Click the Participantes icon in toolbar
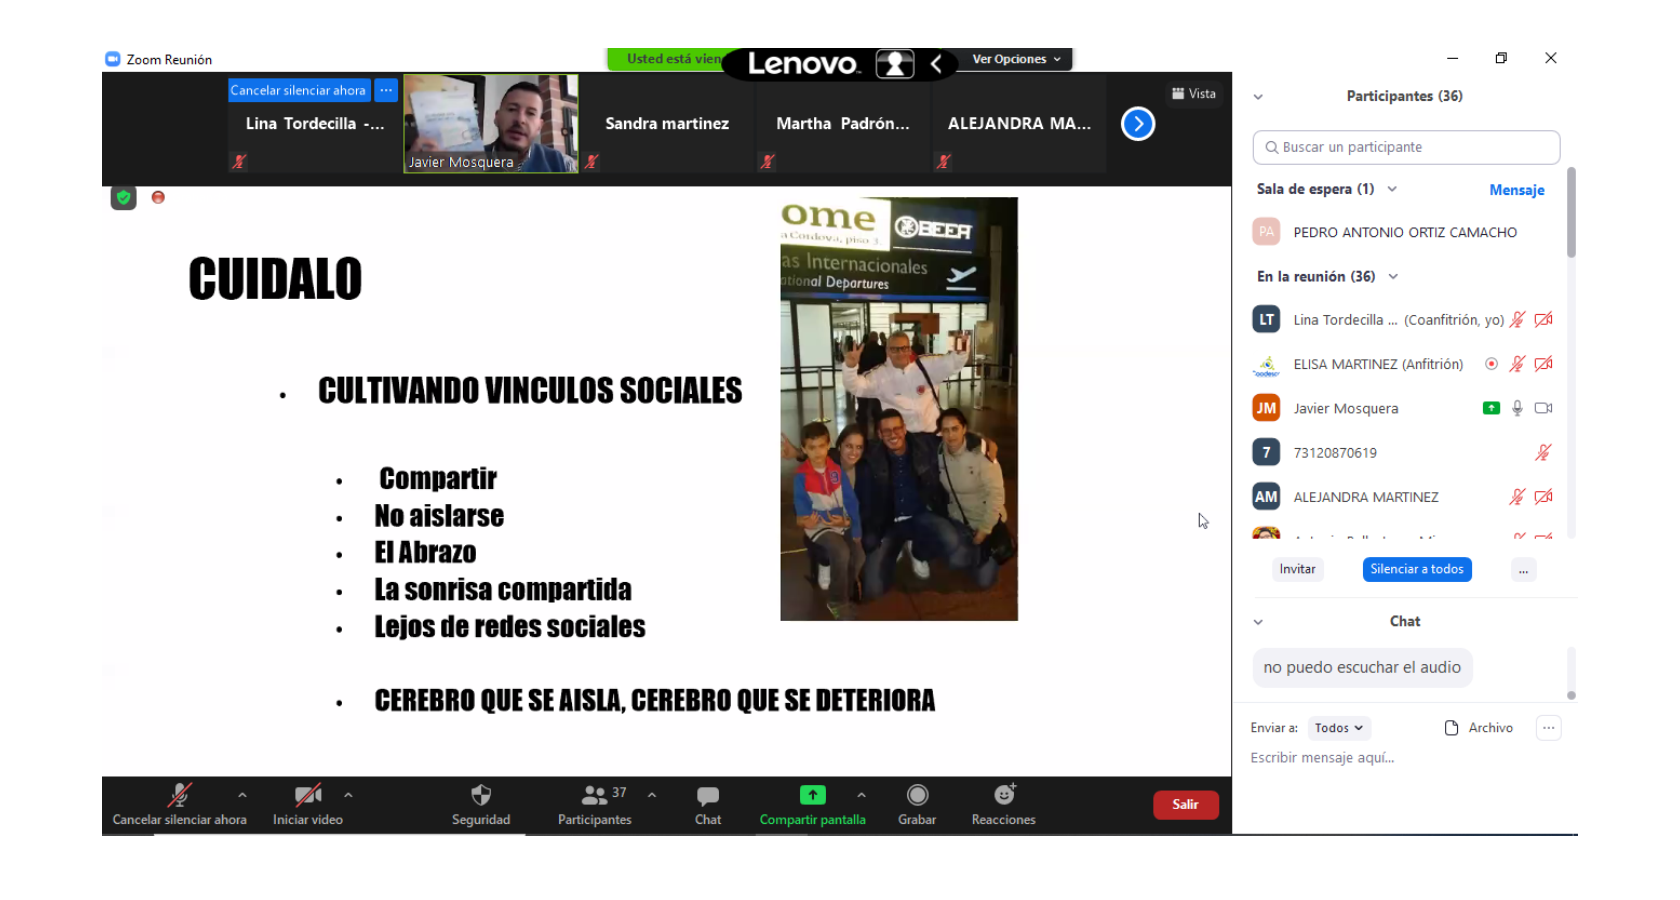This screenshot has height=900, width=1680. coord(594,796)
